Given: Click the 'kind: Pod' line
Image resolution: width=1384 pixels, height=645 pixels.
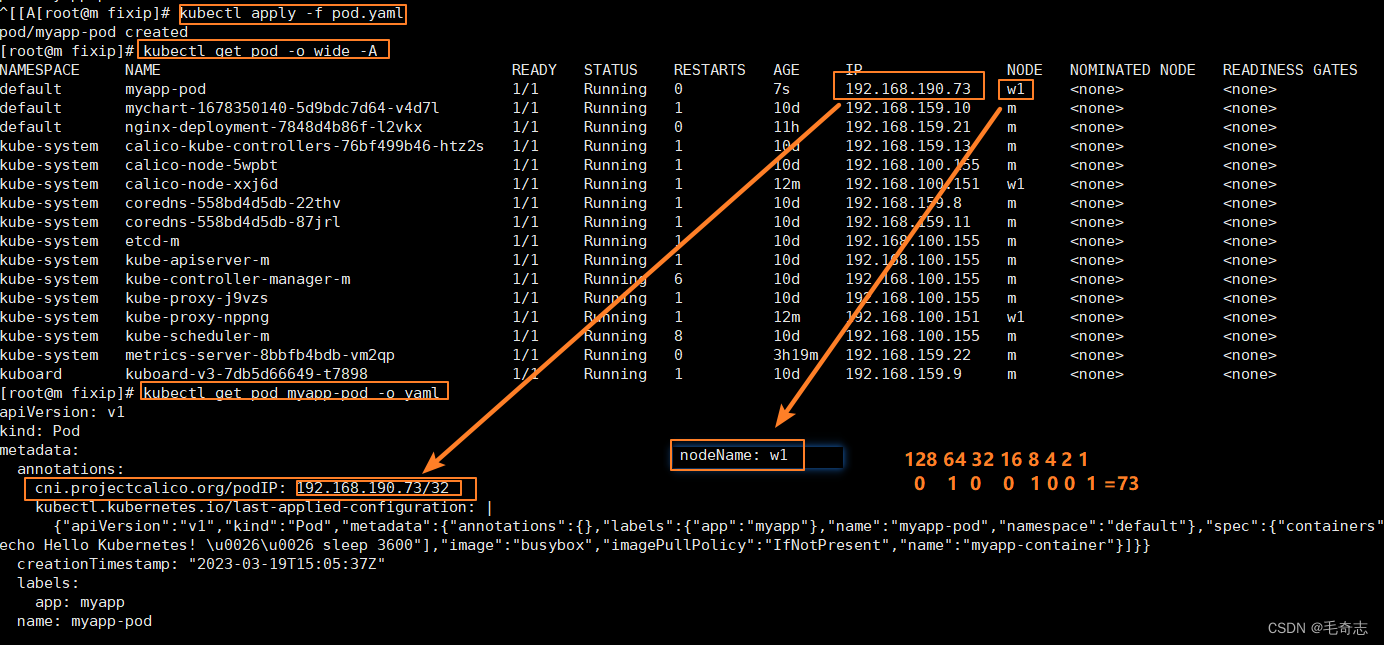Looking at the screenshot, I should click(x=40, y=431).
